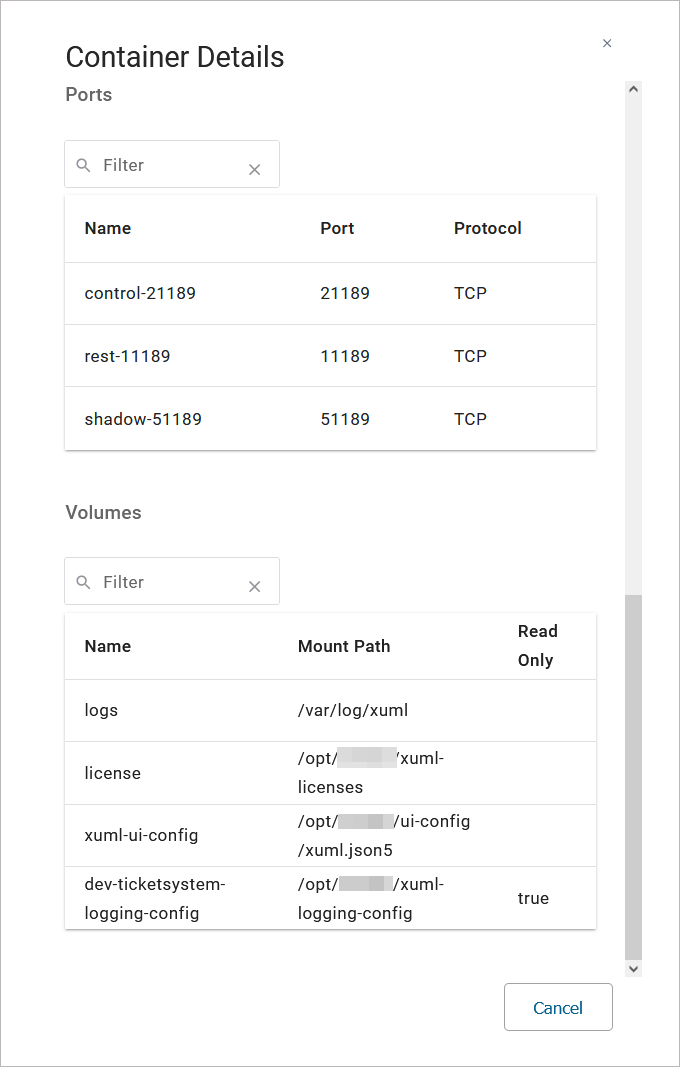Clear the Volumes filter with the X icon
Viewport: 680px width, 1067px height.
click(254, 587)
